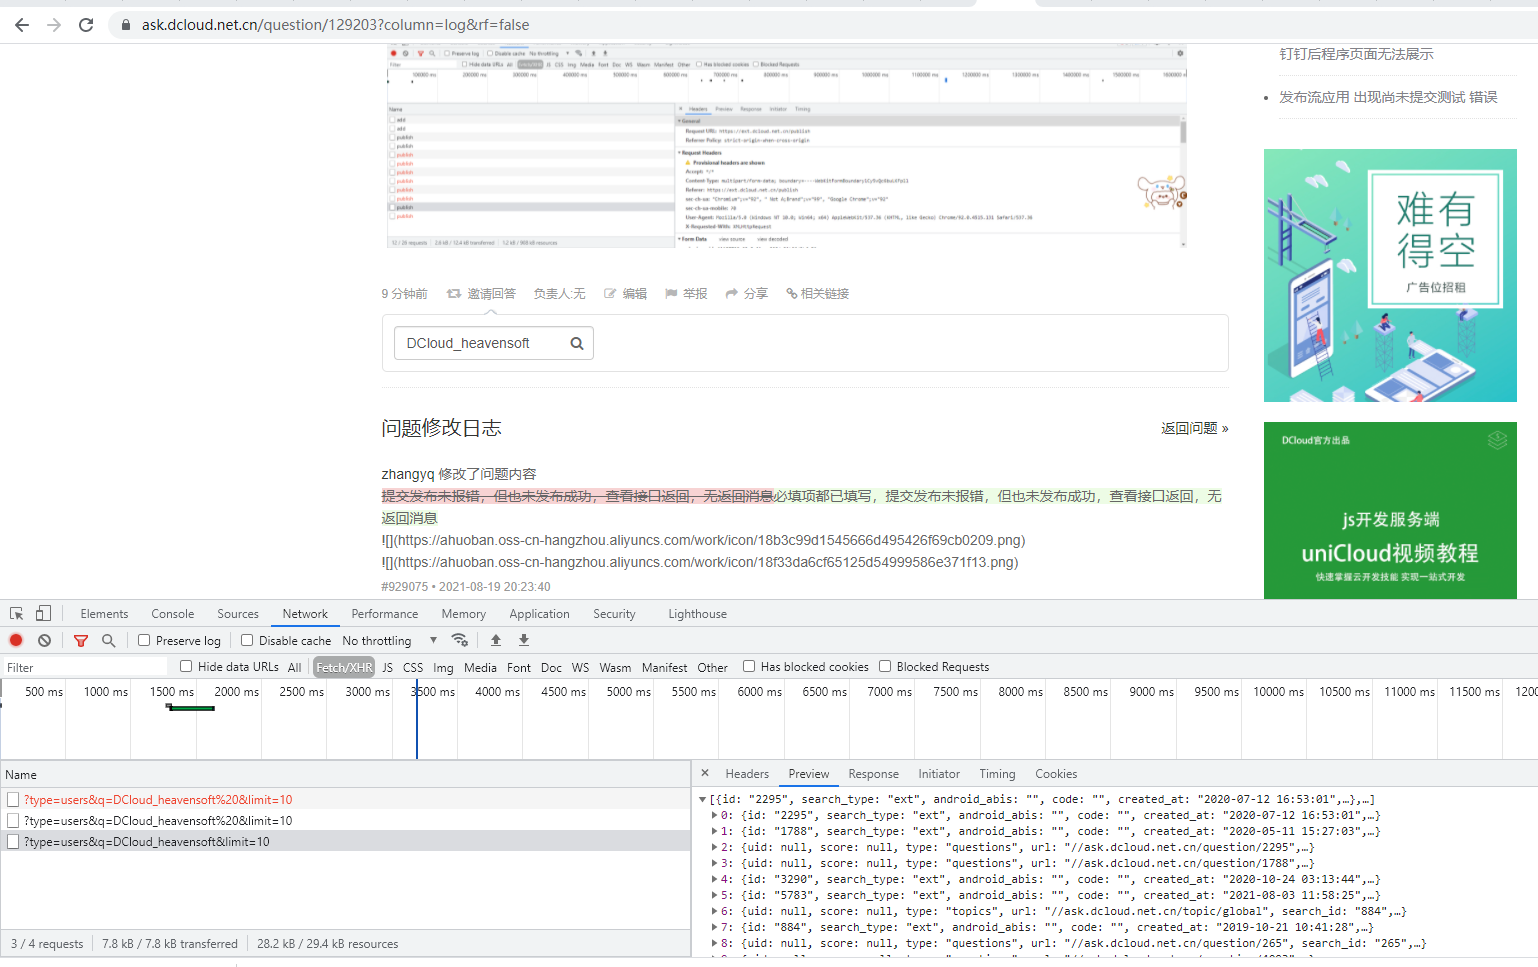
Task: Toggle the red filter funnel icon
Action: 81,640
